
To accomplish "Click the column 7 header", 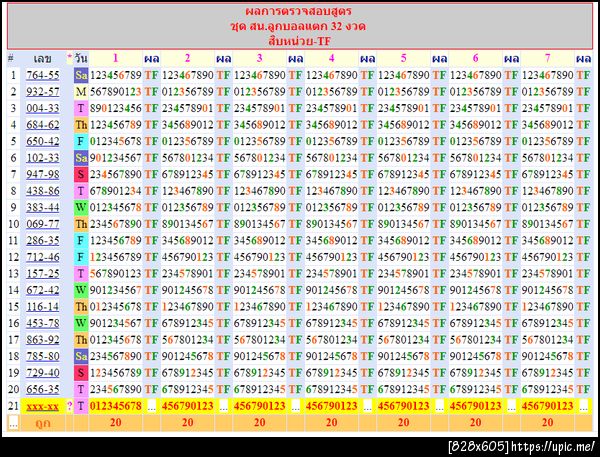I will click(x=547, y=58).
